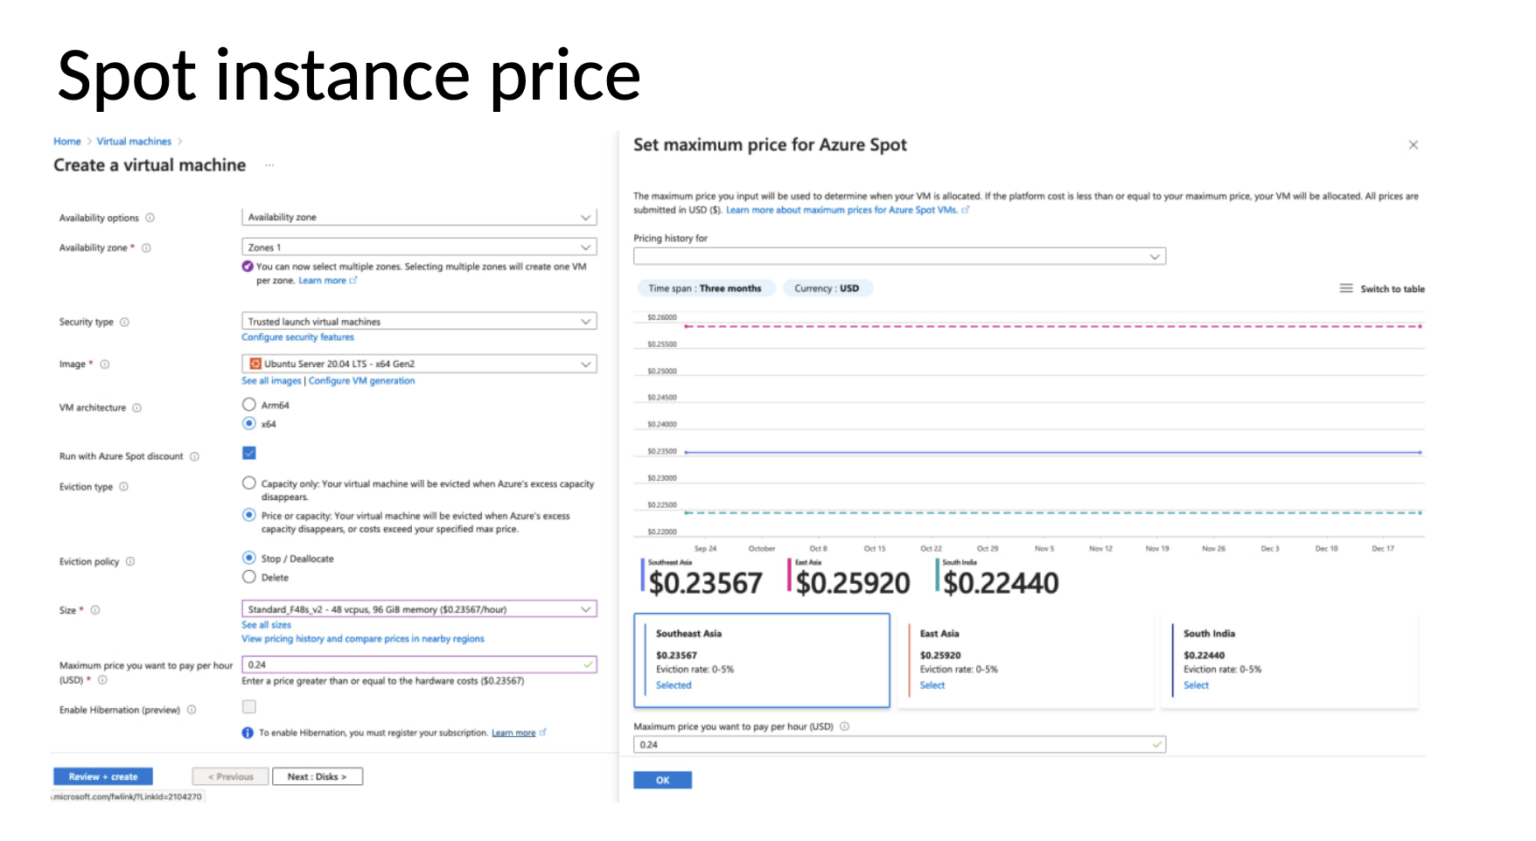Click the Time span Three months filter
Viewport: 1536px width, 841px height.
click(704, 289)
